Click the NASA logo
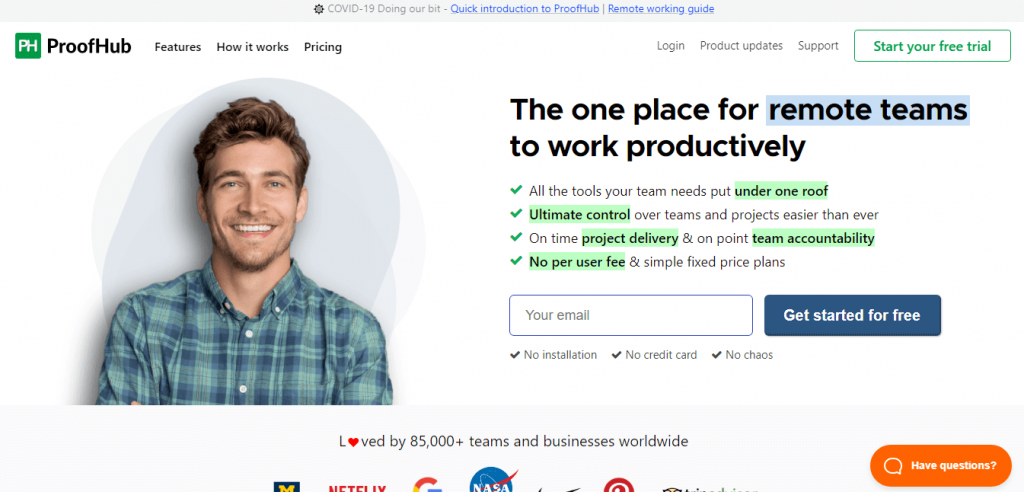1024x492 pixels. 493,482
